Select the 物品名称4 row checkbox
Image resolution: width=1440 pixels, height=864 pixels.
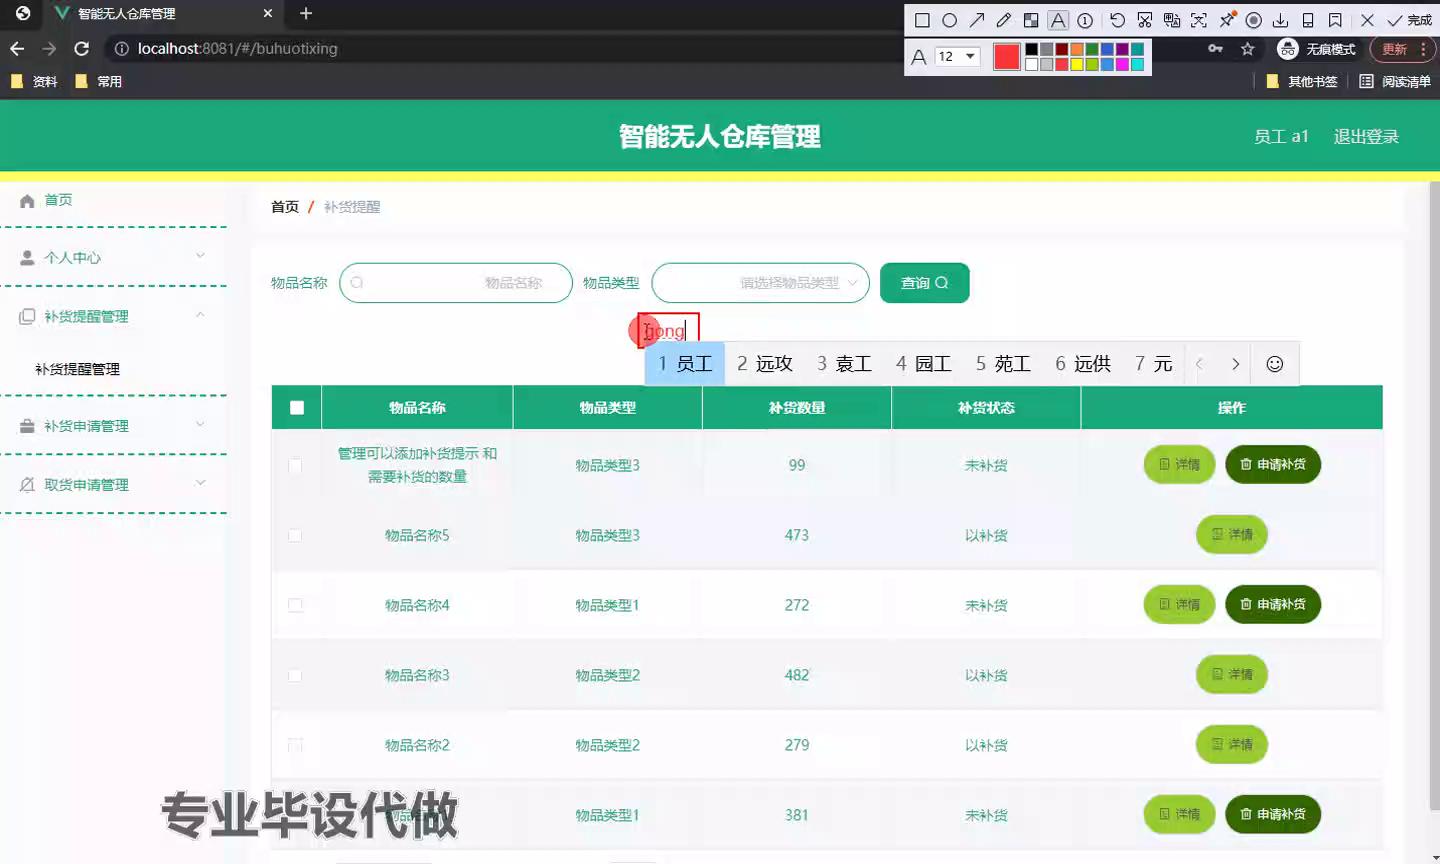point(295,605)
